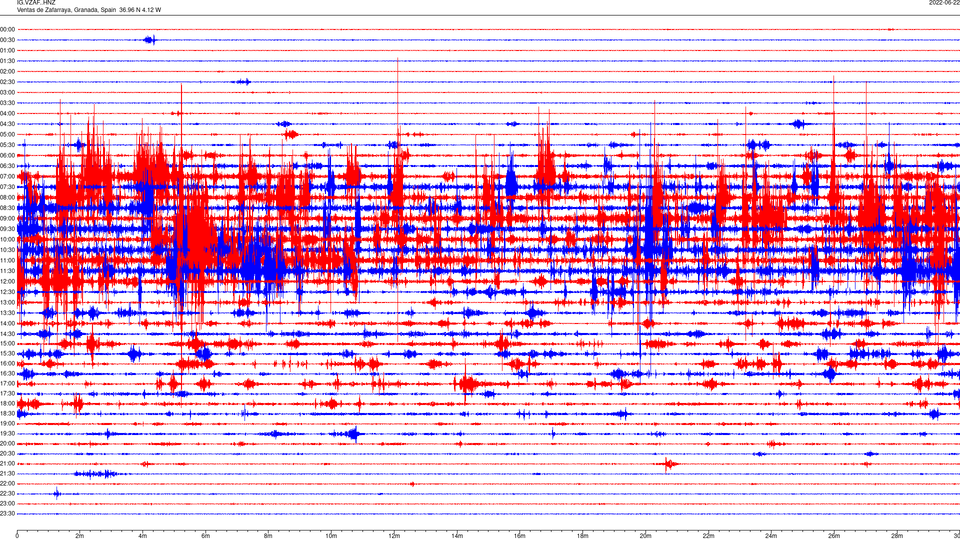Image resolution: width=960 pixels, height=540 pixels.
Task: Select the 19:30 trace time label
Action: [7, 433]
